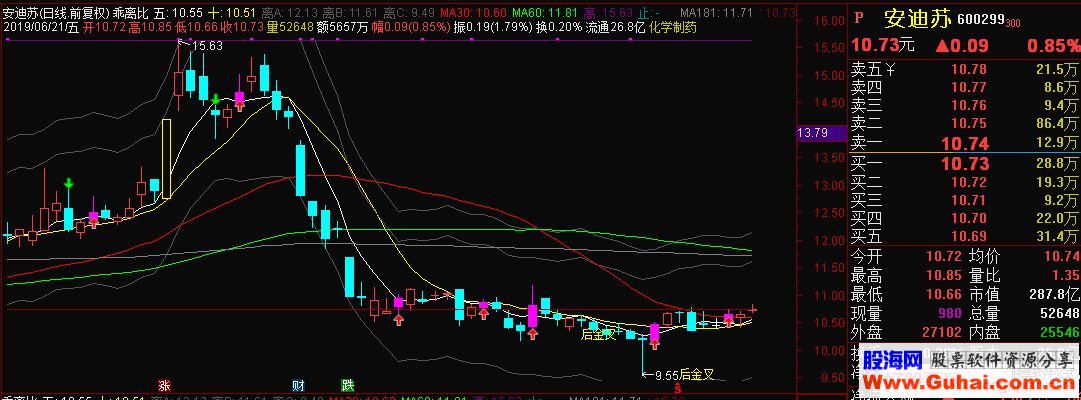This screenshot has width=1081, height=400.
Task: Click the 今开 10.72 value
Action: click(942, 256)
